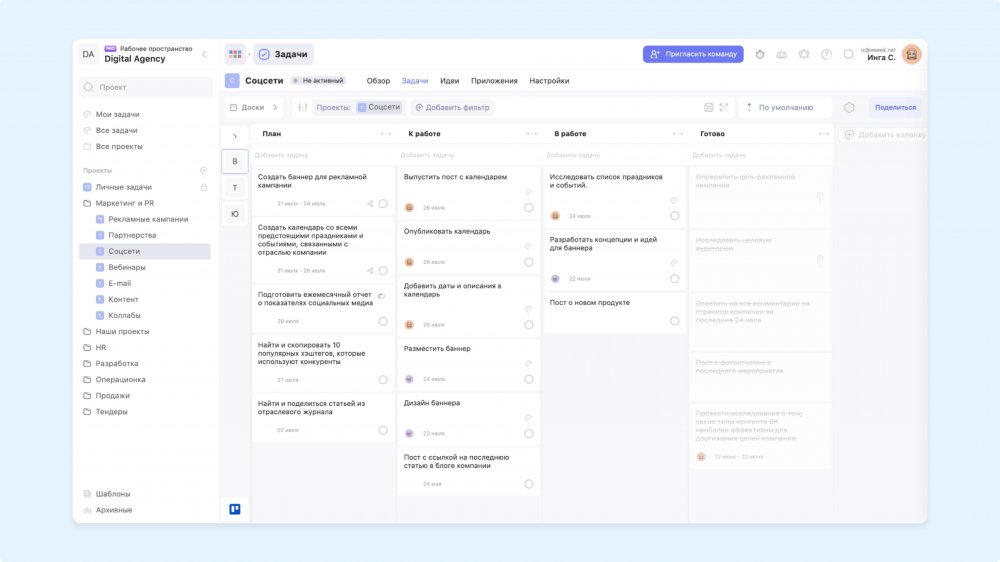Open По умолчанию sorting dropdown
Viewport: 1000px width, 562px height.
coord(785,107)
